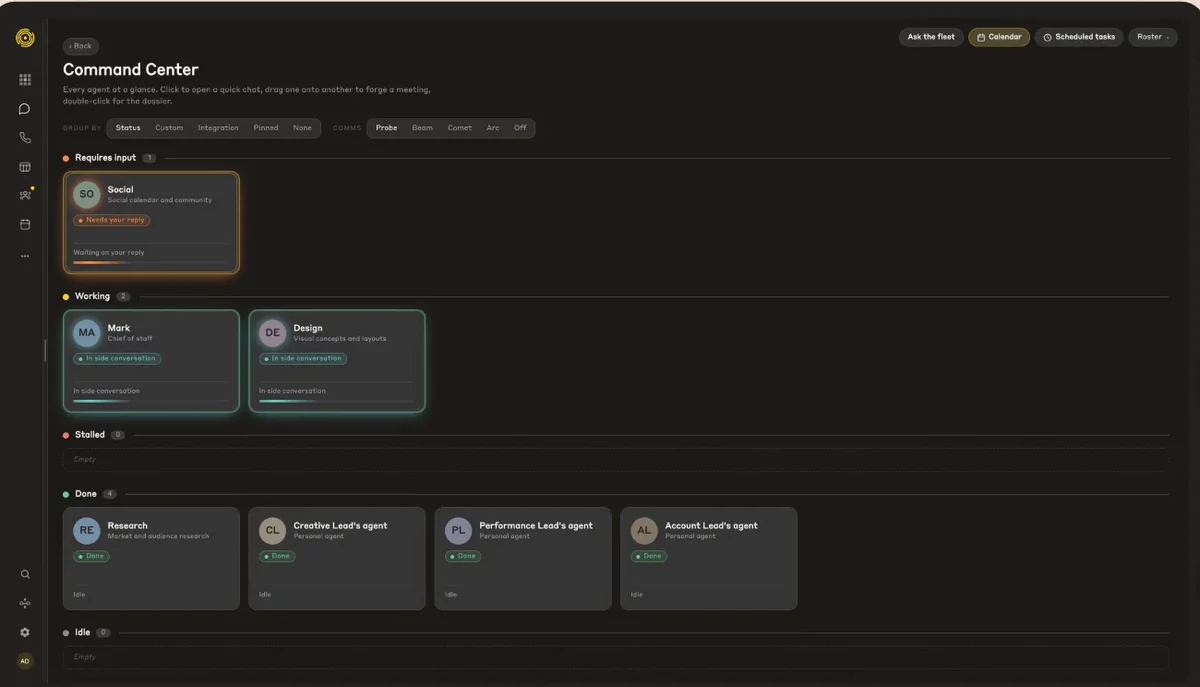1200x687 pixels.
Task: Collapse the Done section header
Action: [x=86, y=494]
